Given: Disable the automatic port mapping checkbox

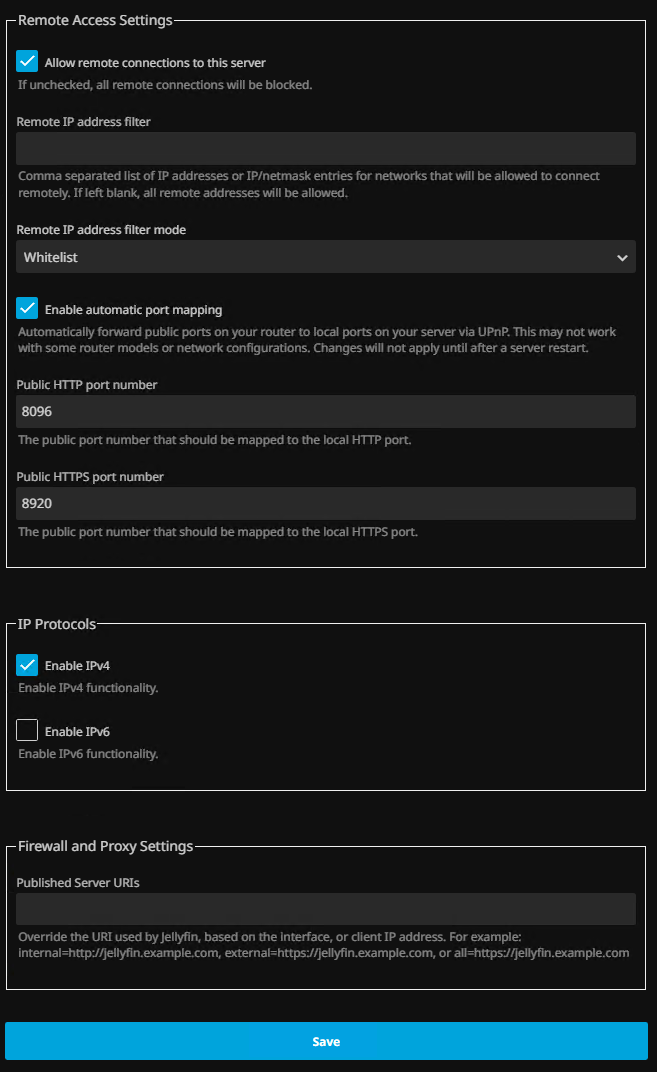Looking at the screenshot, I should pyautogui.click(x=28, y=309).
